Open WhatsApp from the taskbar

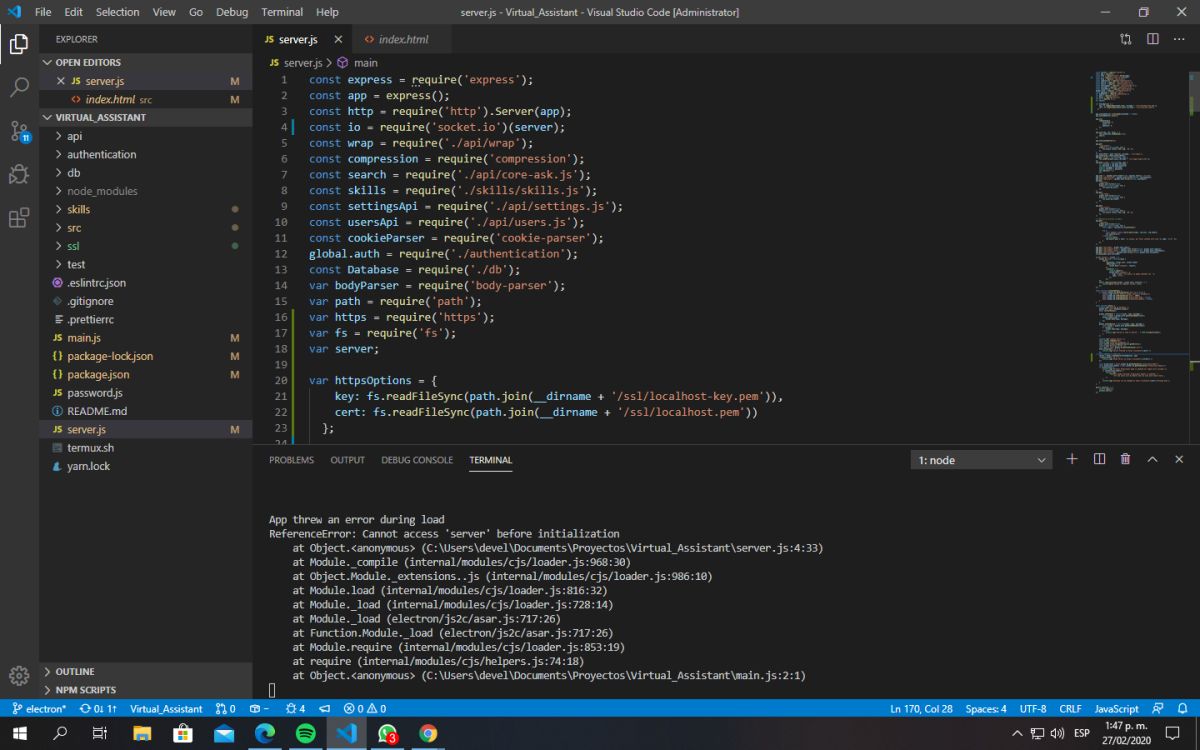tap(388, 733)
